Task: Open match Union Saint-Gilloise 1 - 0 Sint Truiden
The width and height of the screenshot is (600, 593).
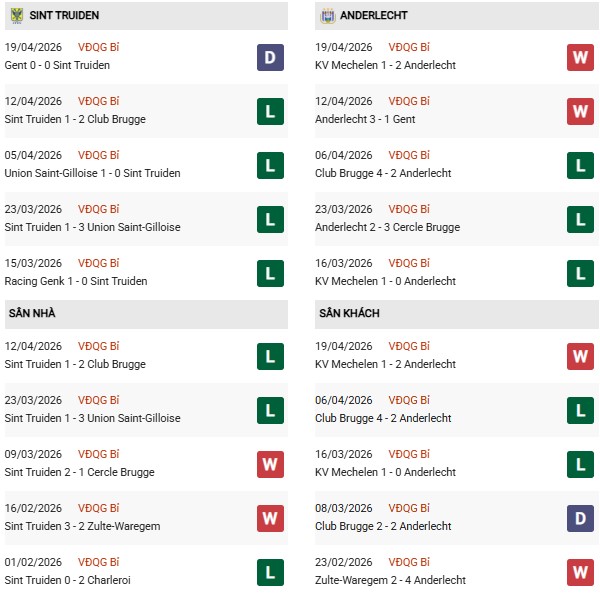Action: [92, 173]
